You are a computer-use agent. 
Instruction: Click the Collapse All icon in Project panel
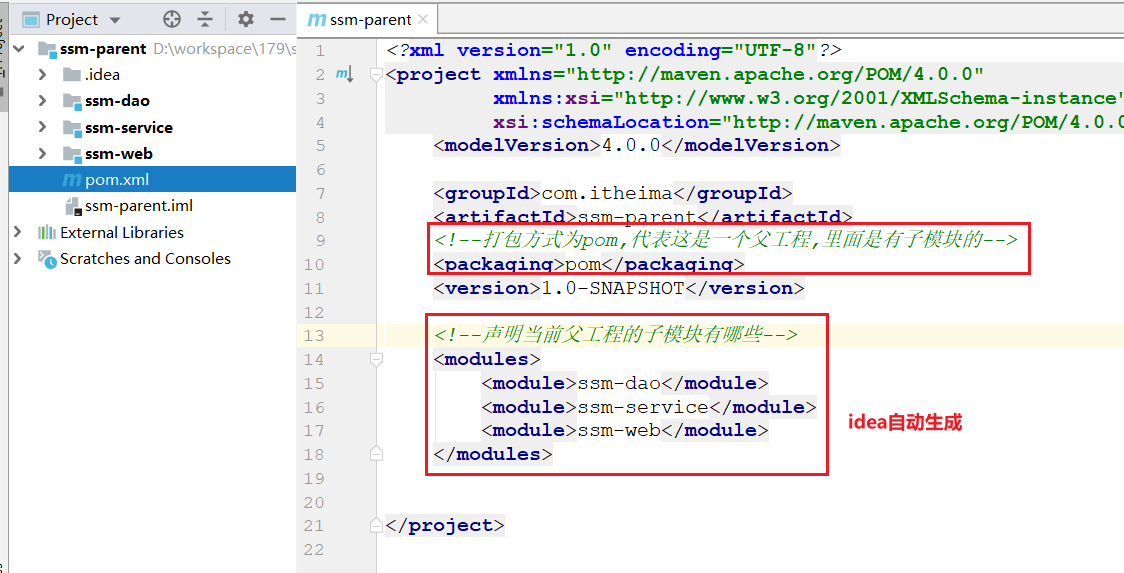[x=205, y=19]
